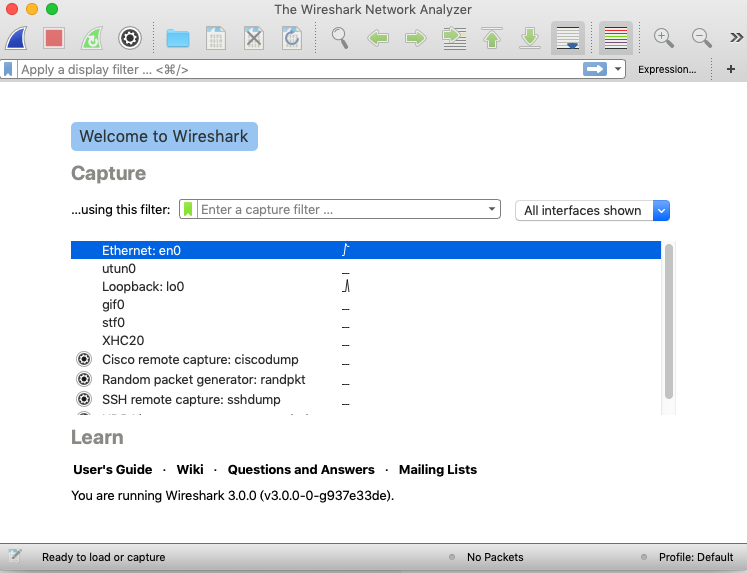The width and height of the screenshot is (747, 573).
Task: Click the capture filter input field
Action: (x=341, y=209)
